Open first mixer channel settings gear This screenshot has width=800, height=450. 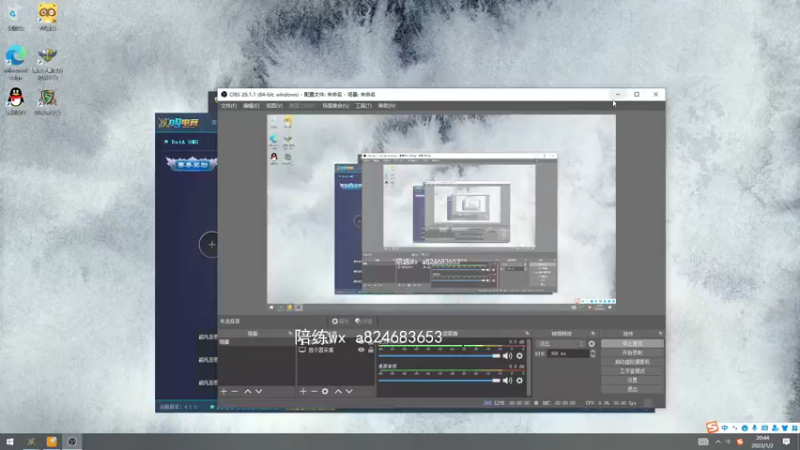point(519,356)
